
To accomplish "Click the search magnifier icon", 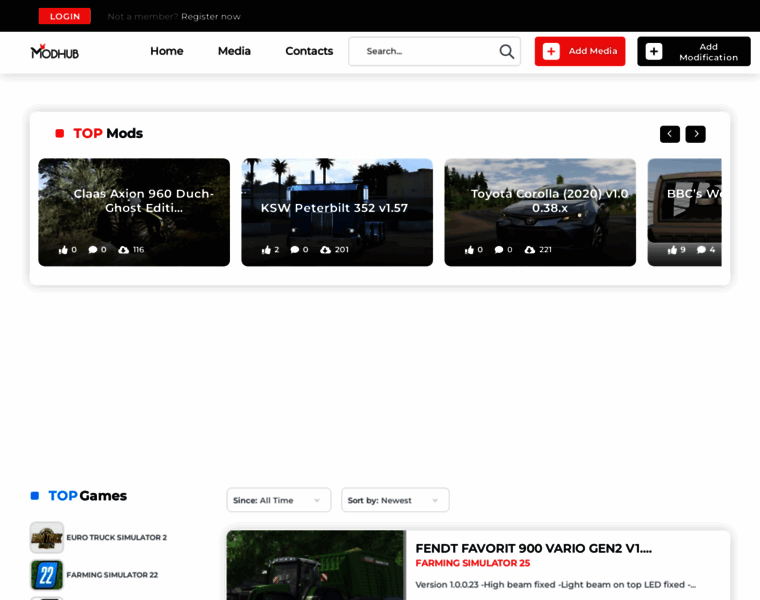I will point(506,52).
